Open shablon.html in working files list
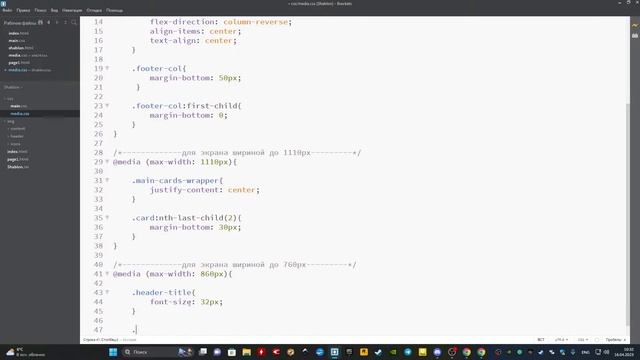 21,48
